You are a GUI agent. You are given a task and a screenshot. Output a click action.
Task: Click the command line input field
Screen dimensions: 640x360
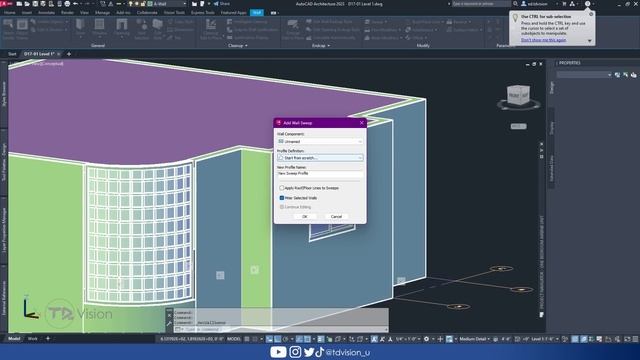click(x=282, y=329)
